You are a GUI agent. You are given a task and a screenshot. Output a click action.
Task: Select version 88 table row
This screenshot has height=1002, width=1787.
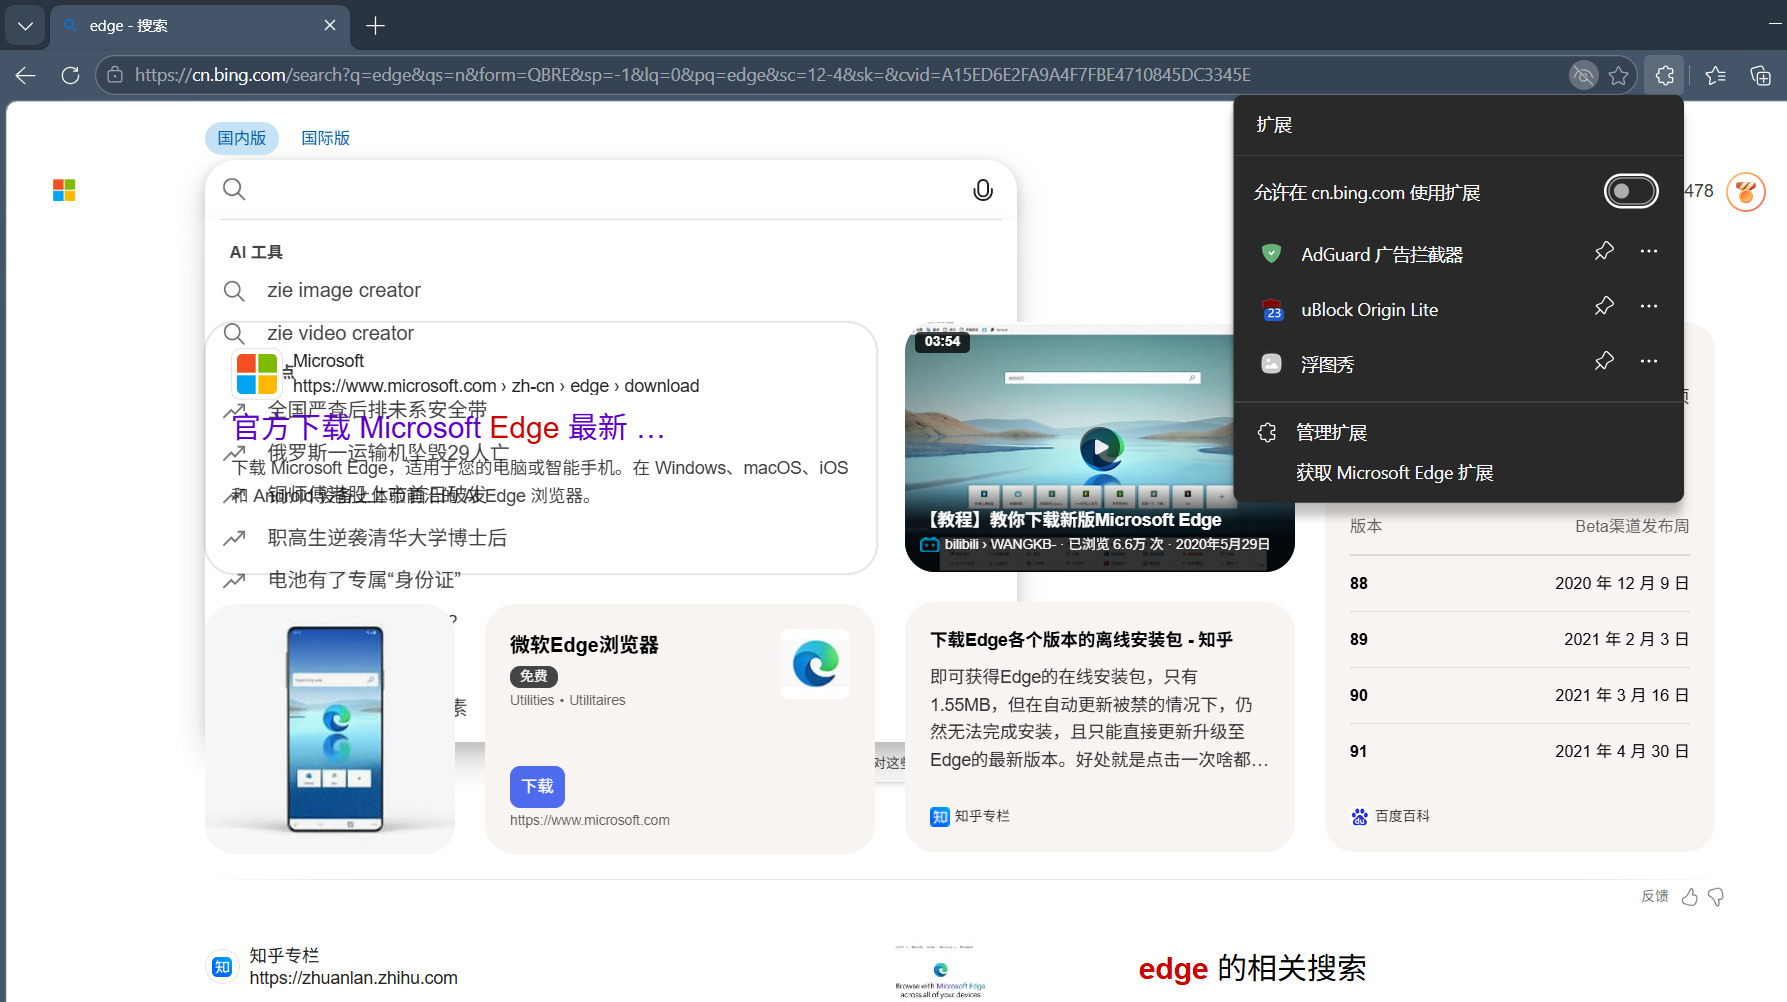tap(1519, 583)
